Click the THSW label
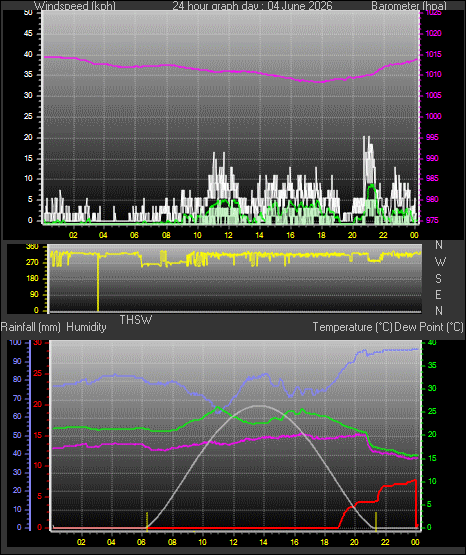 click(x=136, y=320)
